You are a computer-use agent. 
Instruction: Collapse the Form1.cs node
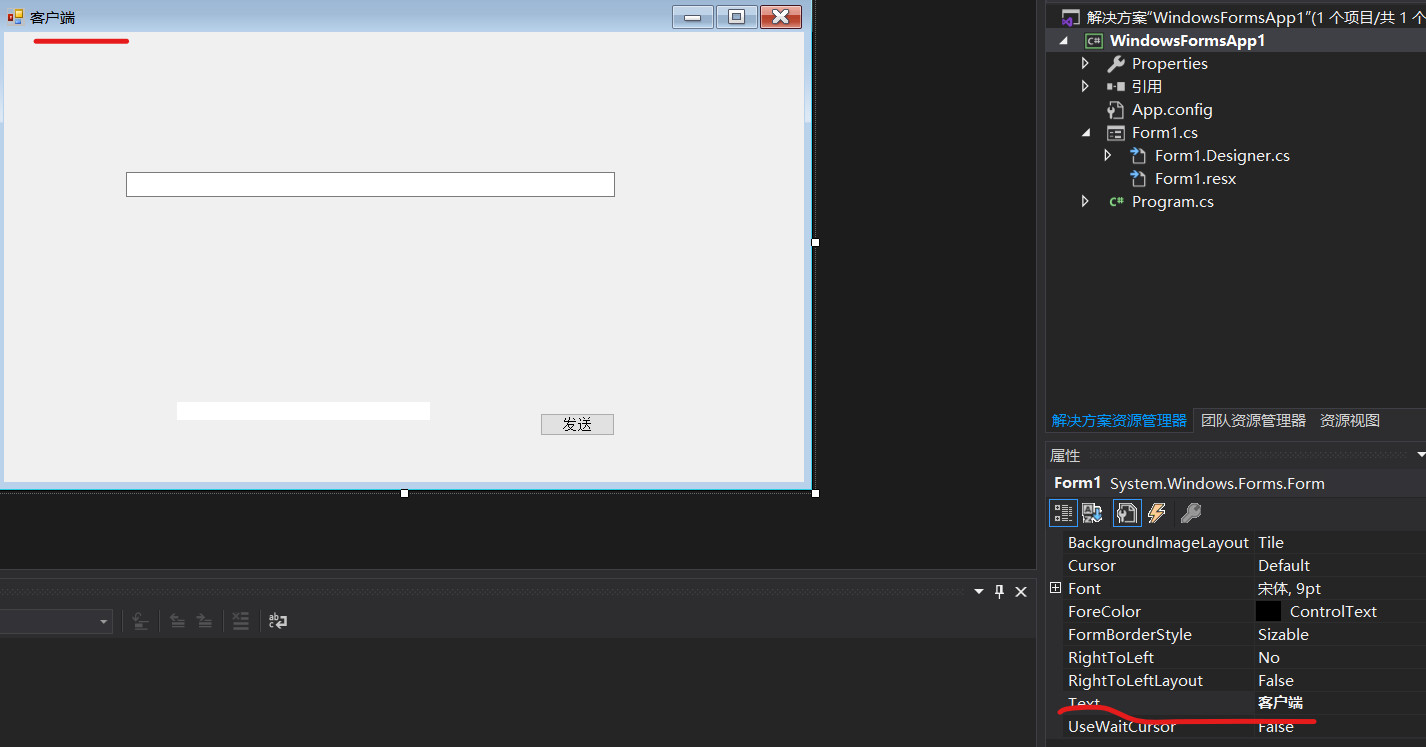(1086, 132)
